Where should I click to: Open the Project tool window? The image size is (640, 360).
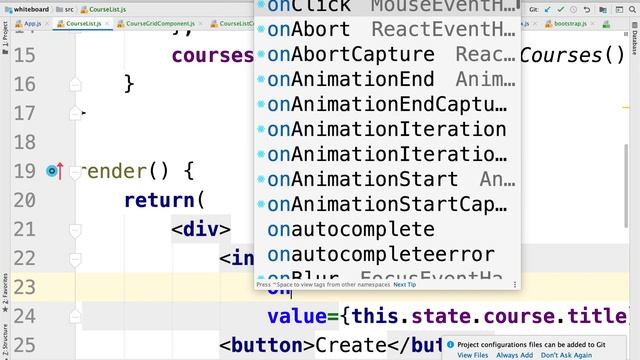[x=5, y=38]
